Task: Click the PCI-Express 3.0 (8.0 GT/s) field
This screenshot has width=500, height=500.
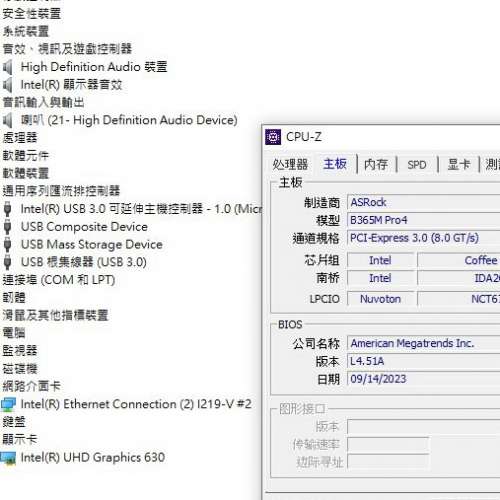Action: 423,238
